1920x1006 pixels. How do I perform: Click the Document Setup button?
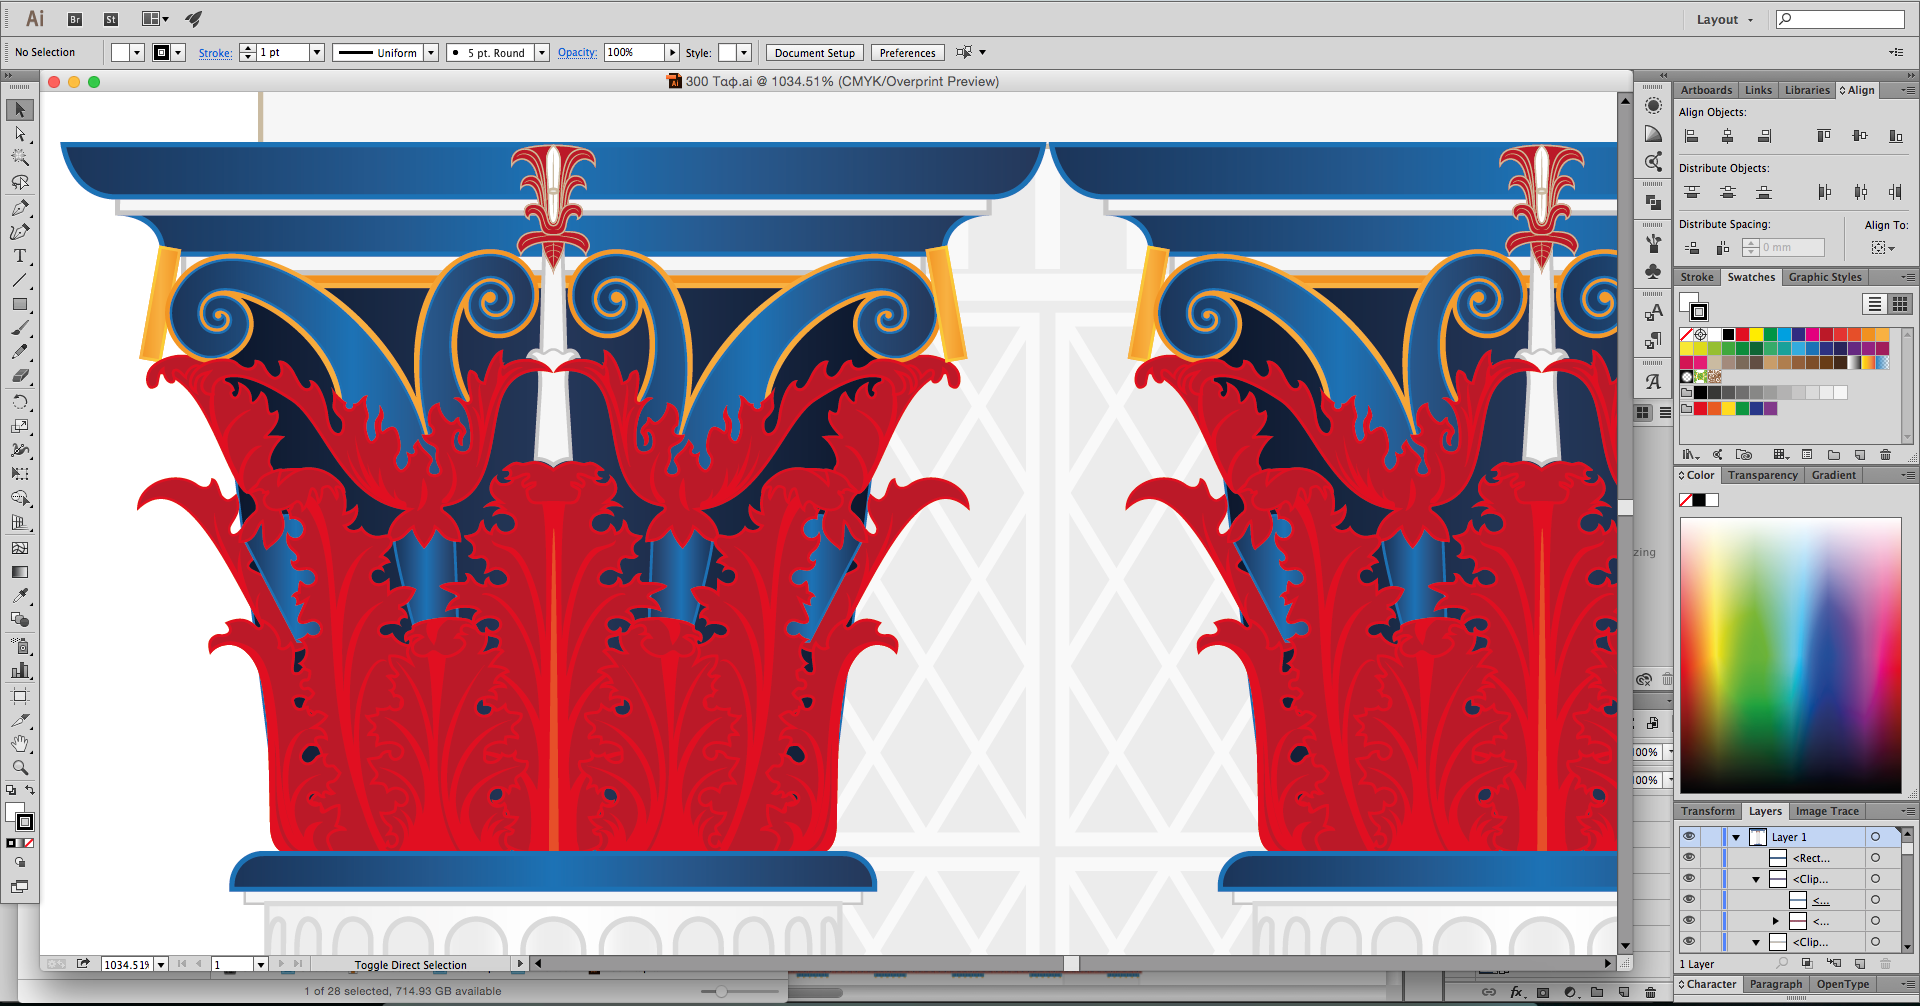[814, 53]
